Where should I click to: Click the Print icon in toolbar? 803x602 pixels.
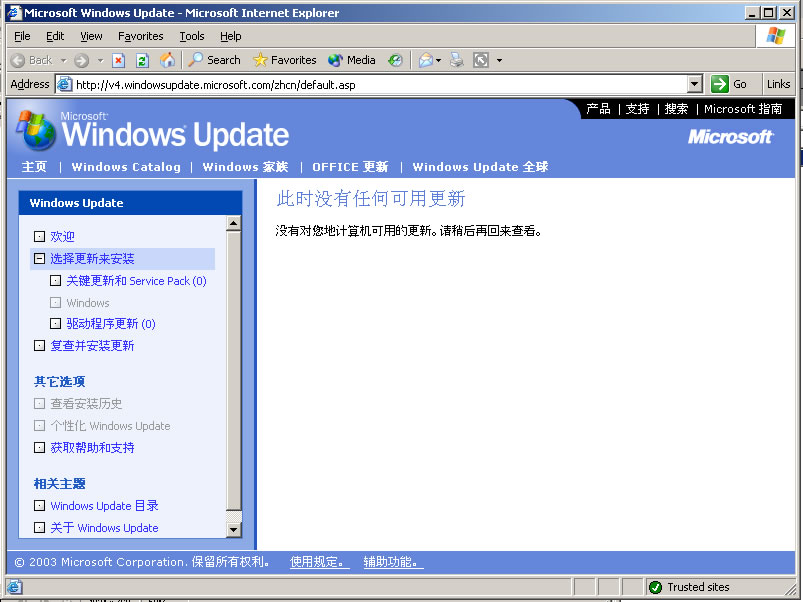[x=456, y=60]
